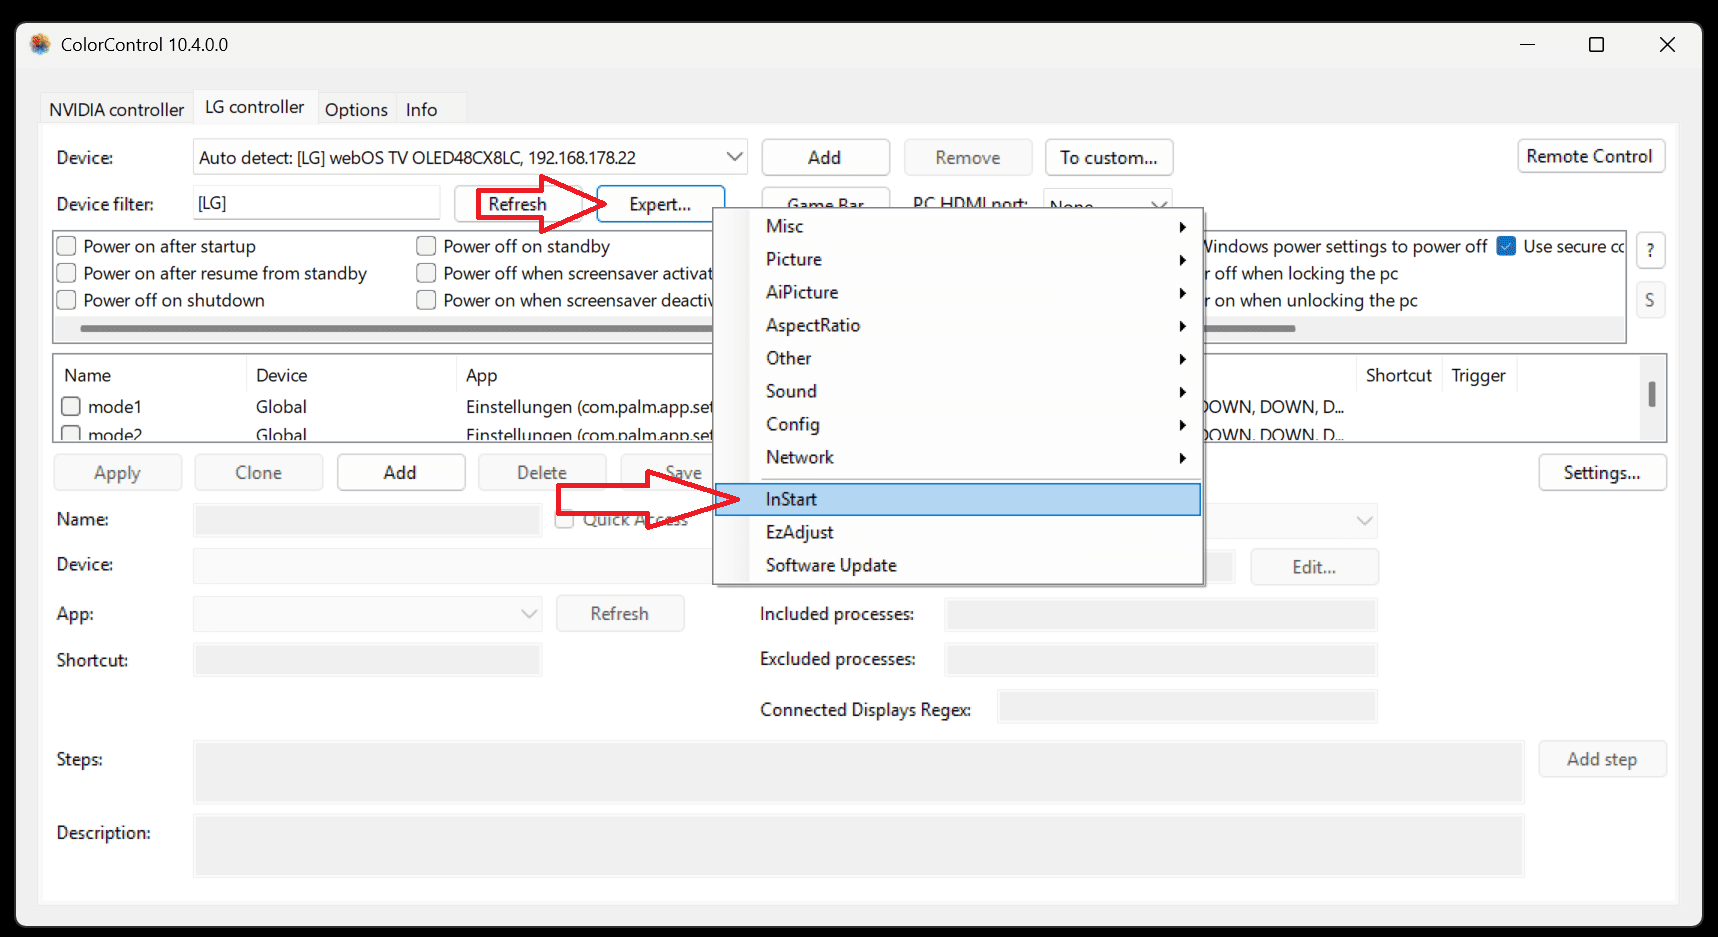Disable the Use secure connection checkbox
1718x937 pixels.
pos(1506,246)
